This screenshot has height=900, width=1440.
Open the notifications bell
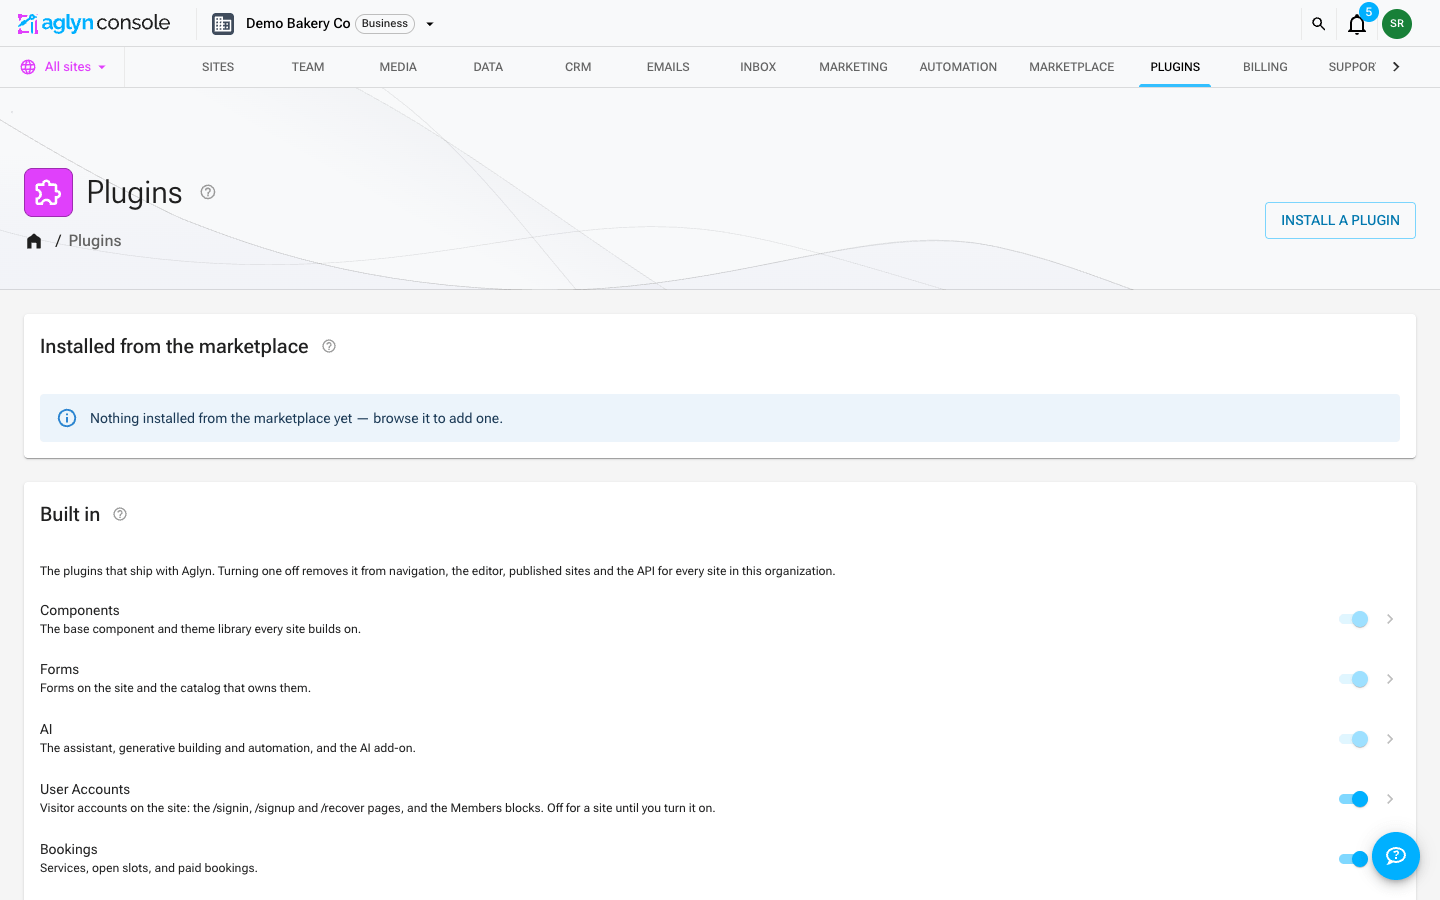click(1357, 24)
